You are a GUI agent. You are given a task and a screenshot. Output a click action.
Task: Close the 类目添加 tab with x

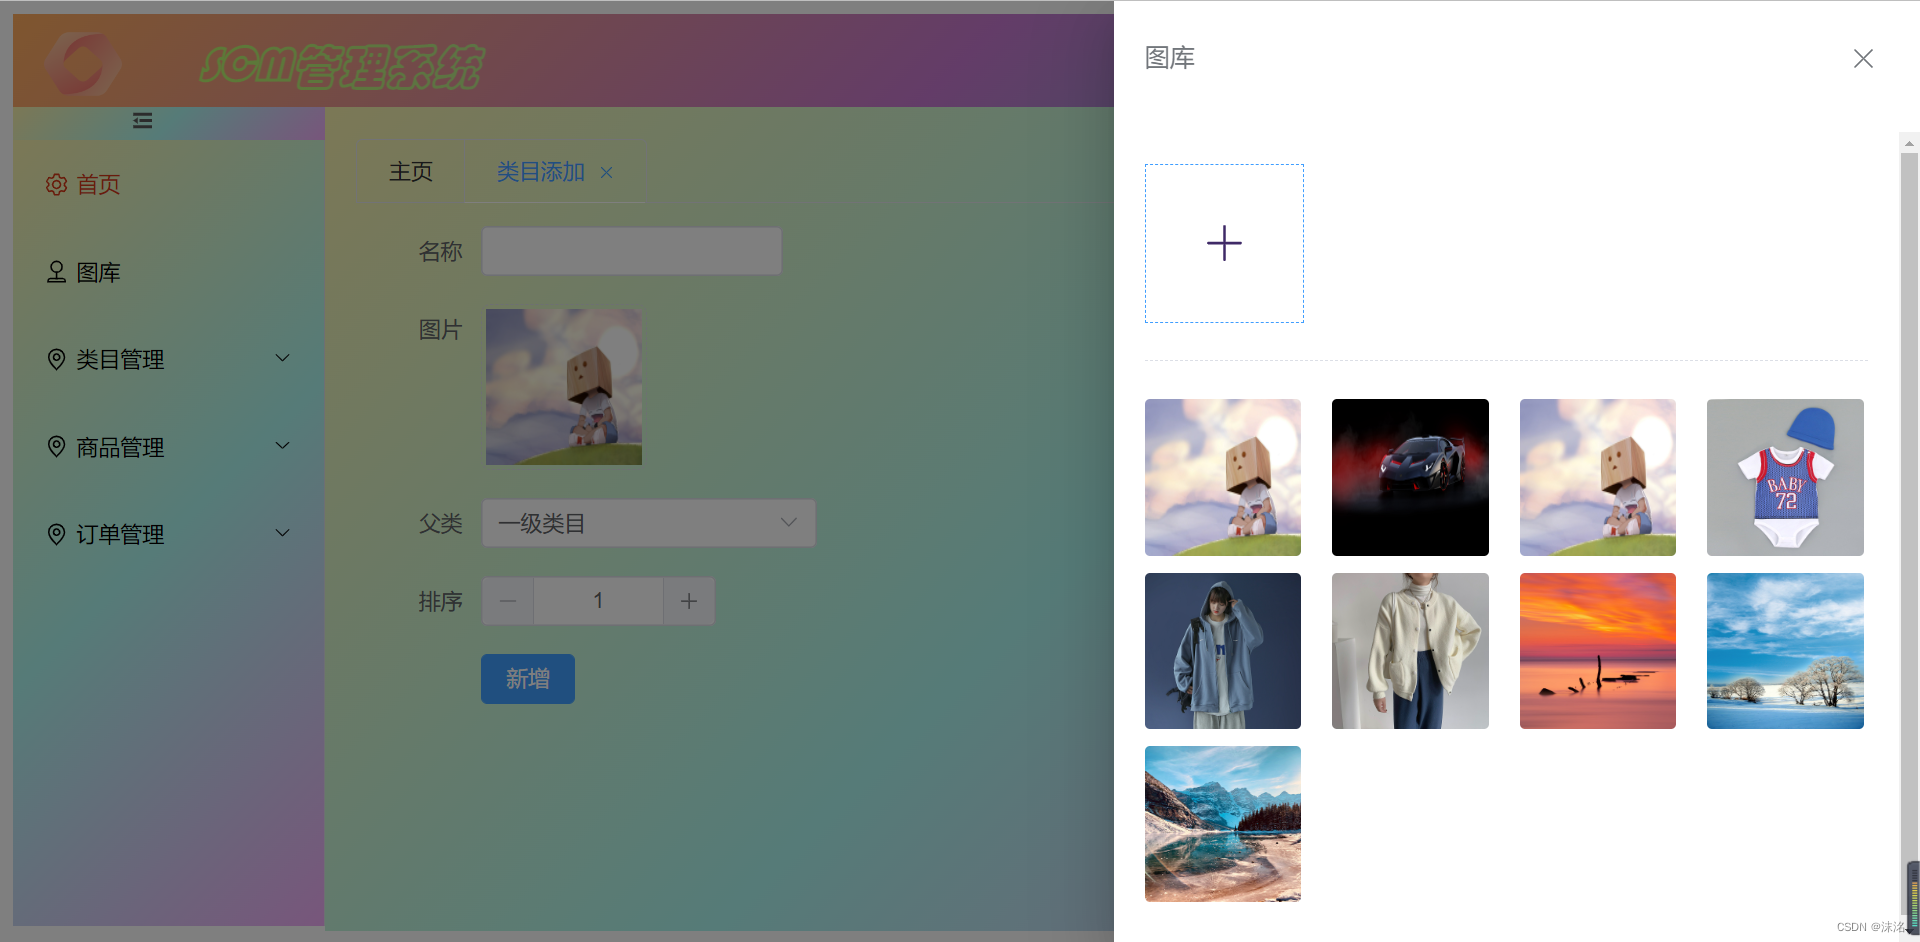click(607, 173)
